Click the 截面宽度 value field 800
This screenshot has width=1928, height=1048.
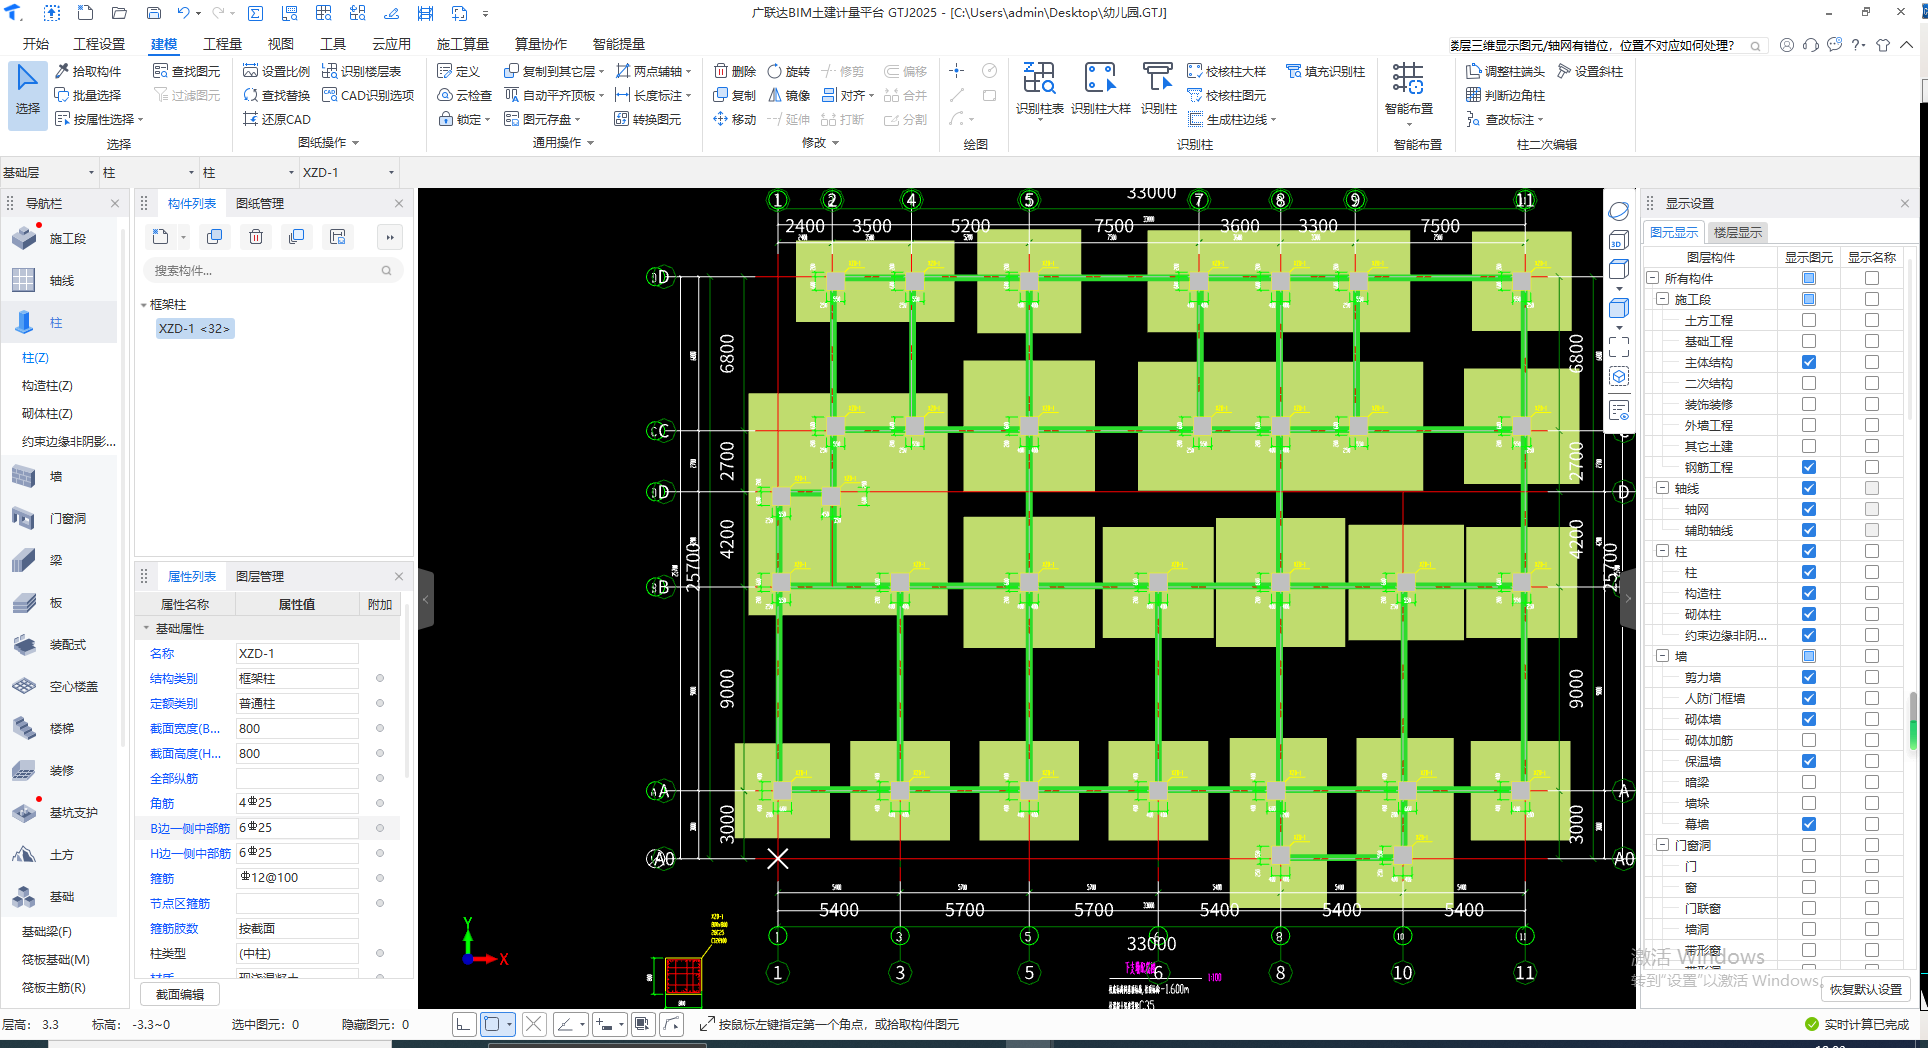pyautogui.click(x=297, y=728)
